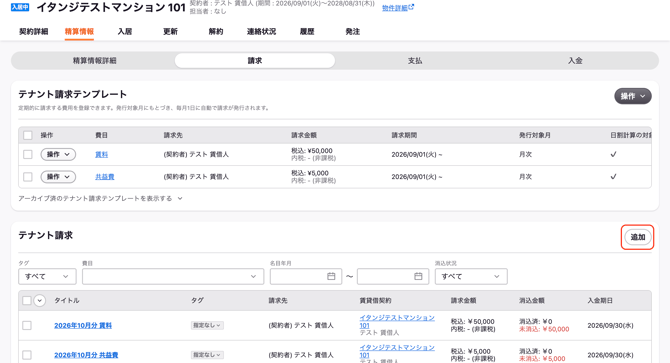The image size is (670, 363).
Task: Click the 発行対象月 column header
Action: click(535, 135)
